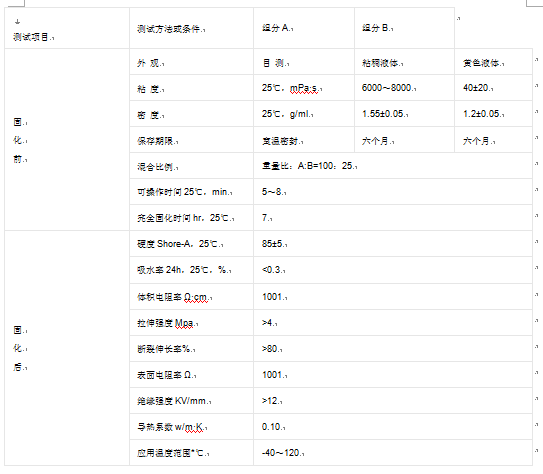This screenshot has width=543, height=474.
Task: Click the 组分 B header cell
Action: [404, 28]
